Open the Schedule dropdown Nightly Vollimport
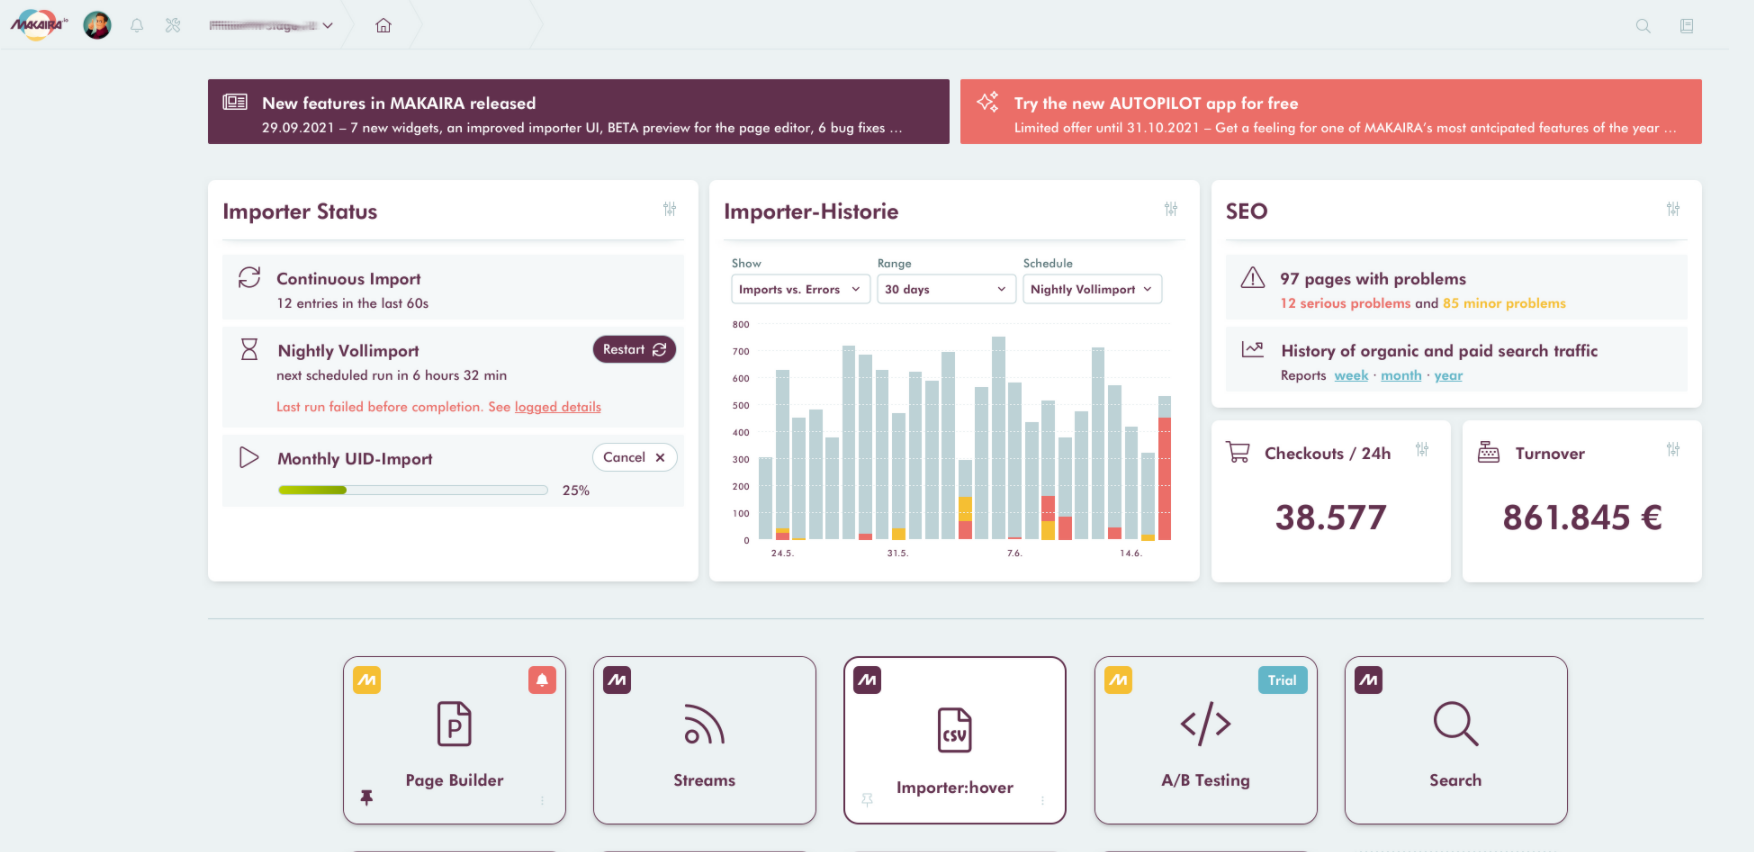The image size is (1754, 852). tap(1092, 289)
